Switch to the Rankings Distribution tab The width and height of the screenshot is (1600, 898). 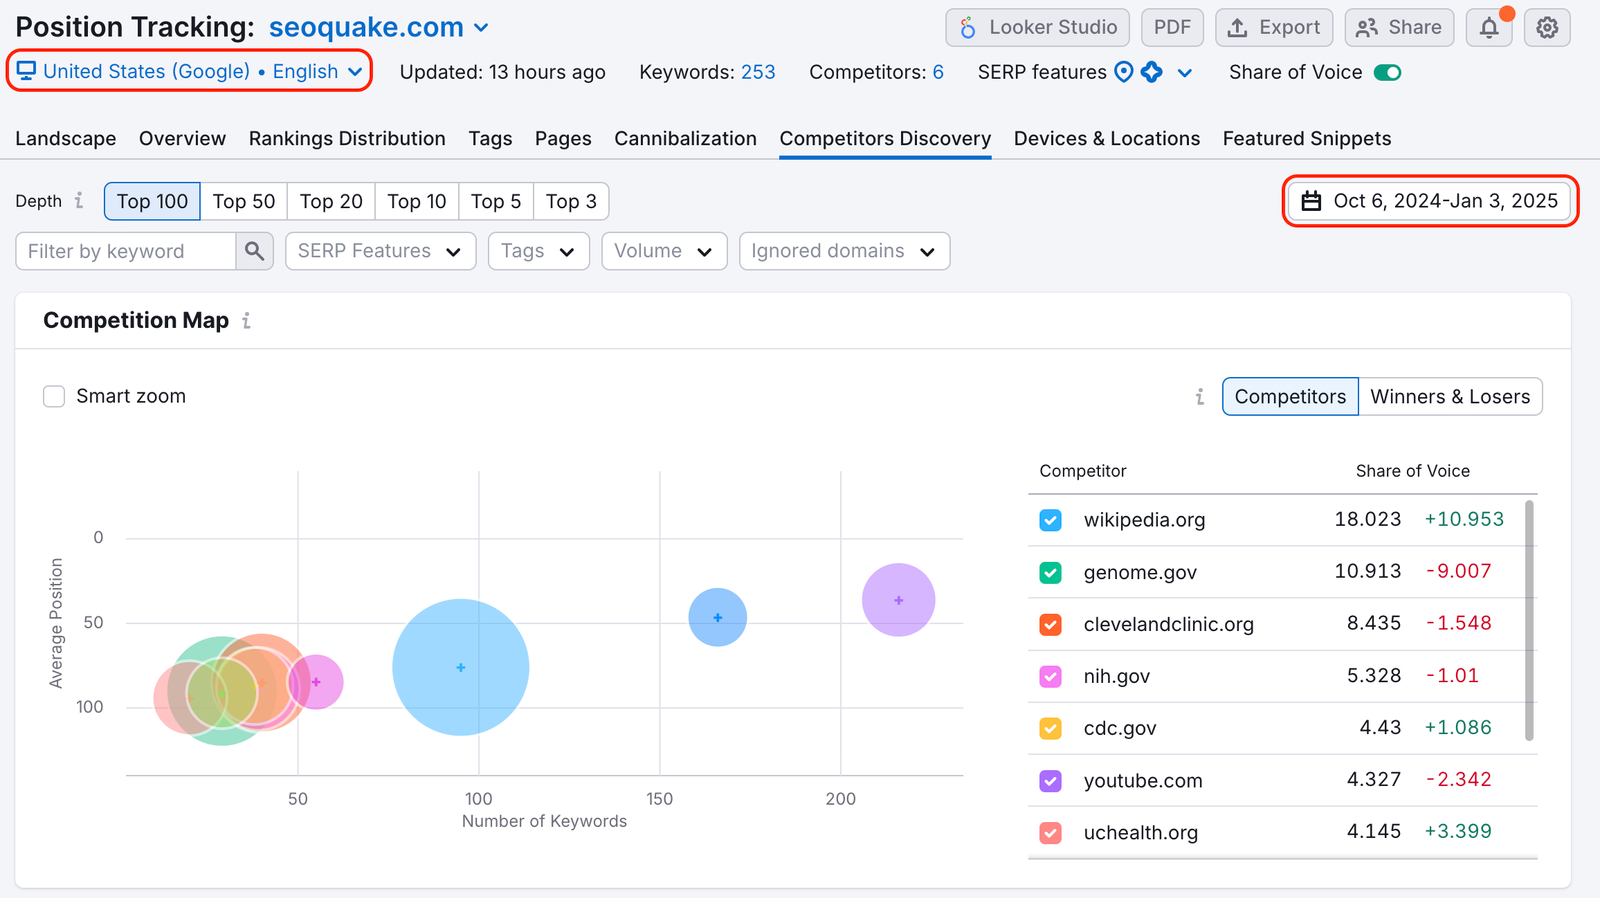(347, 139)
